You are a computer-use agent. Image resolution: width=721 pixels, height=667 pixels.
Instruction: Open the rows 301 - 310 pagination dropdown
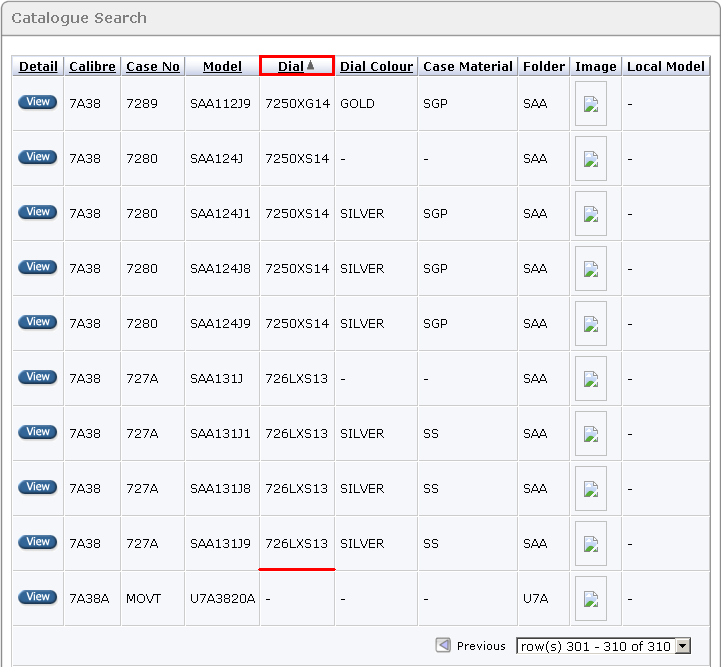point(603,646)
